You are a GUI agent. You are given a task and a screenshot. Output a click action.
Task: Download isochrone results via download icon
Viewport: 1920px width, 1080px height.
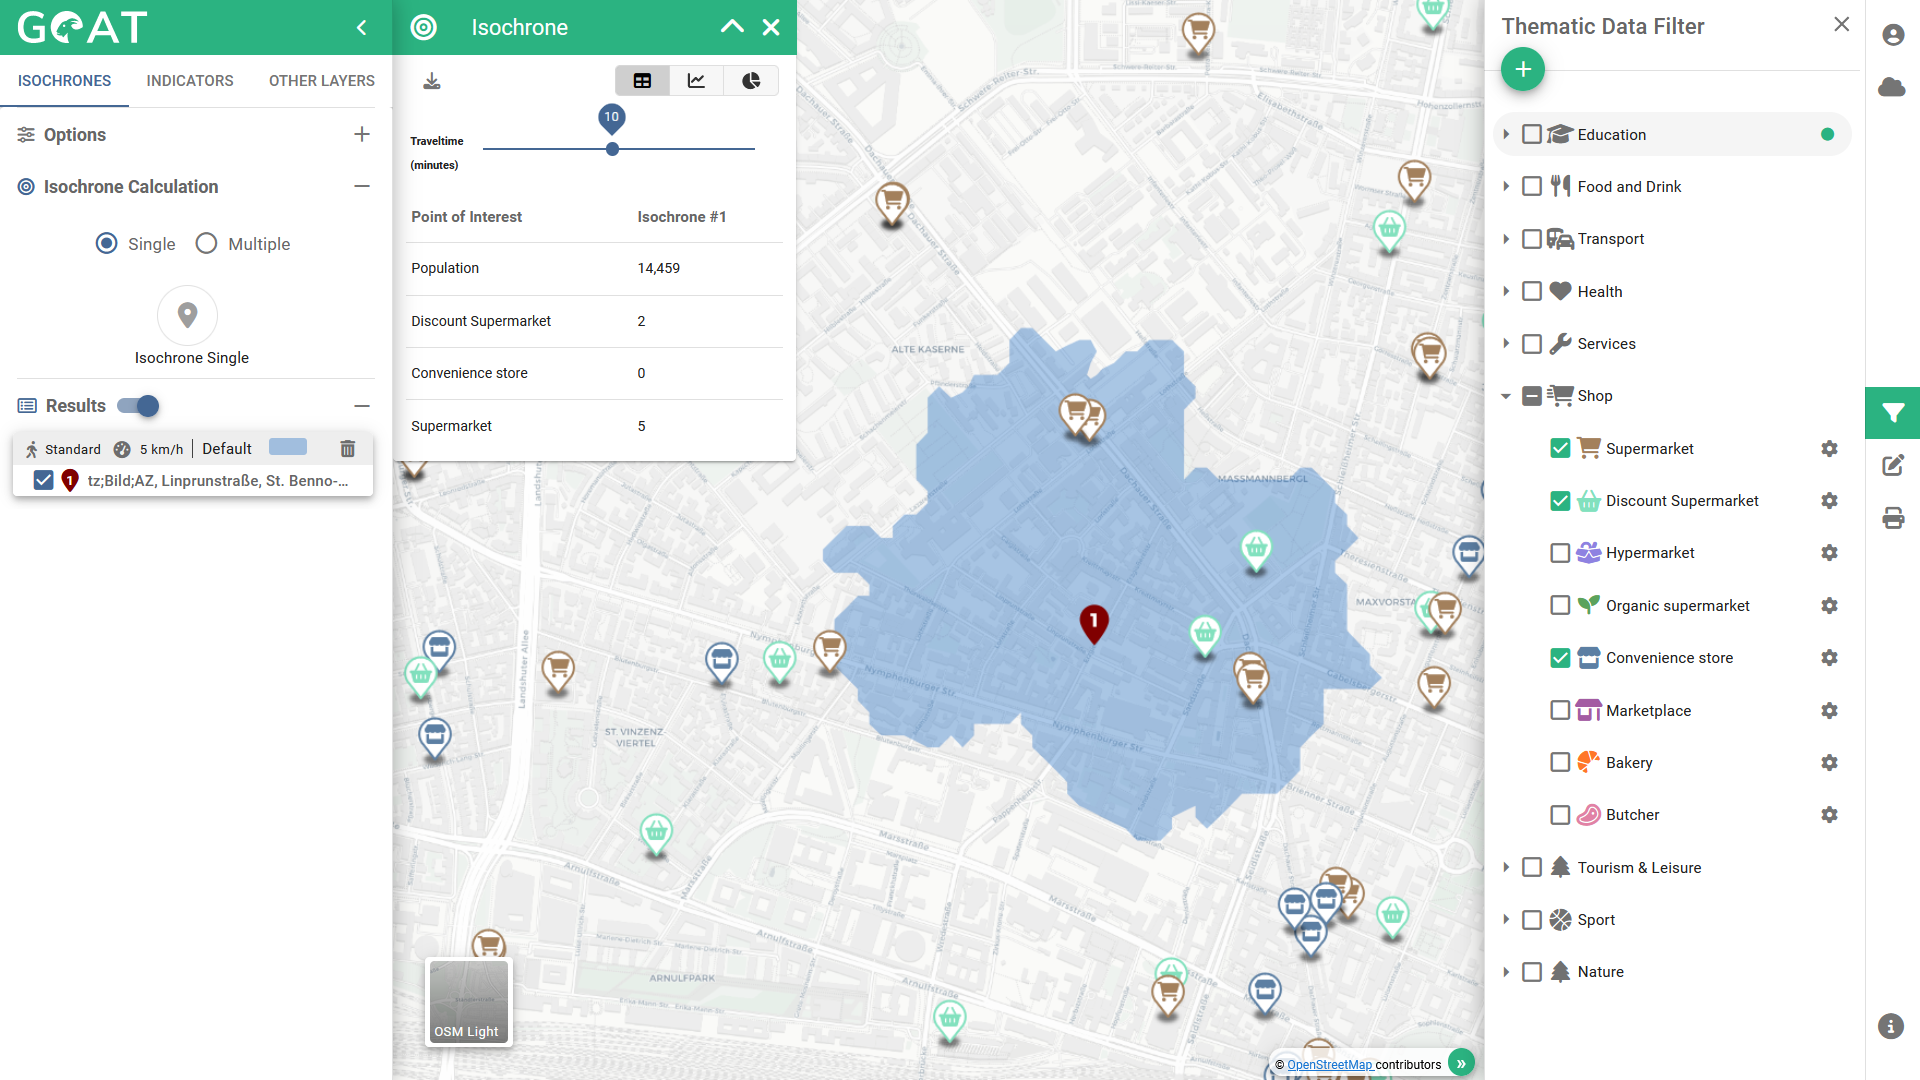click(x=432, y=81)
